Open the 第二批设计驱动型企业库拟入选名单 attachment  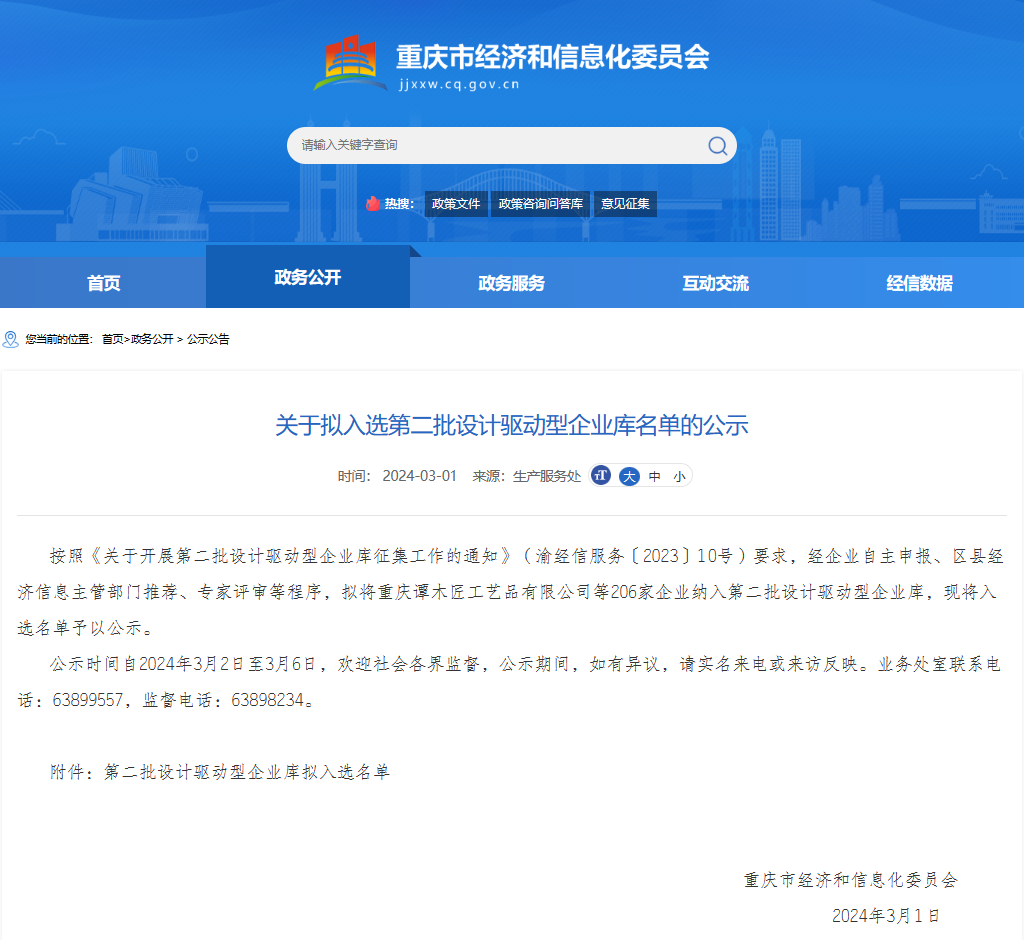[x=247, y=772]
